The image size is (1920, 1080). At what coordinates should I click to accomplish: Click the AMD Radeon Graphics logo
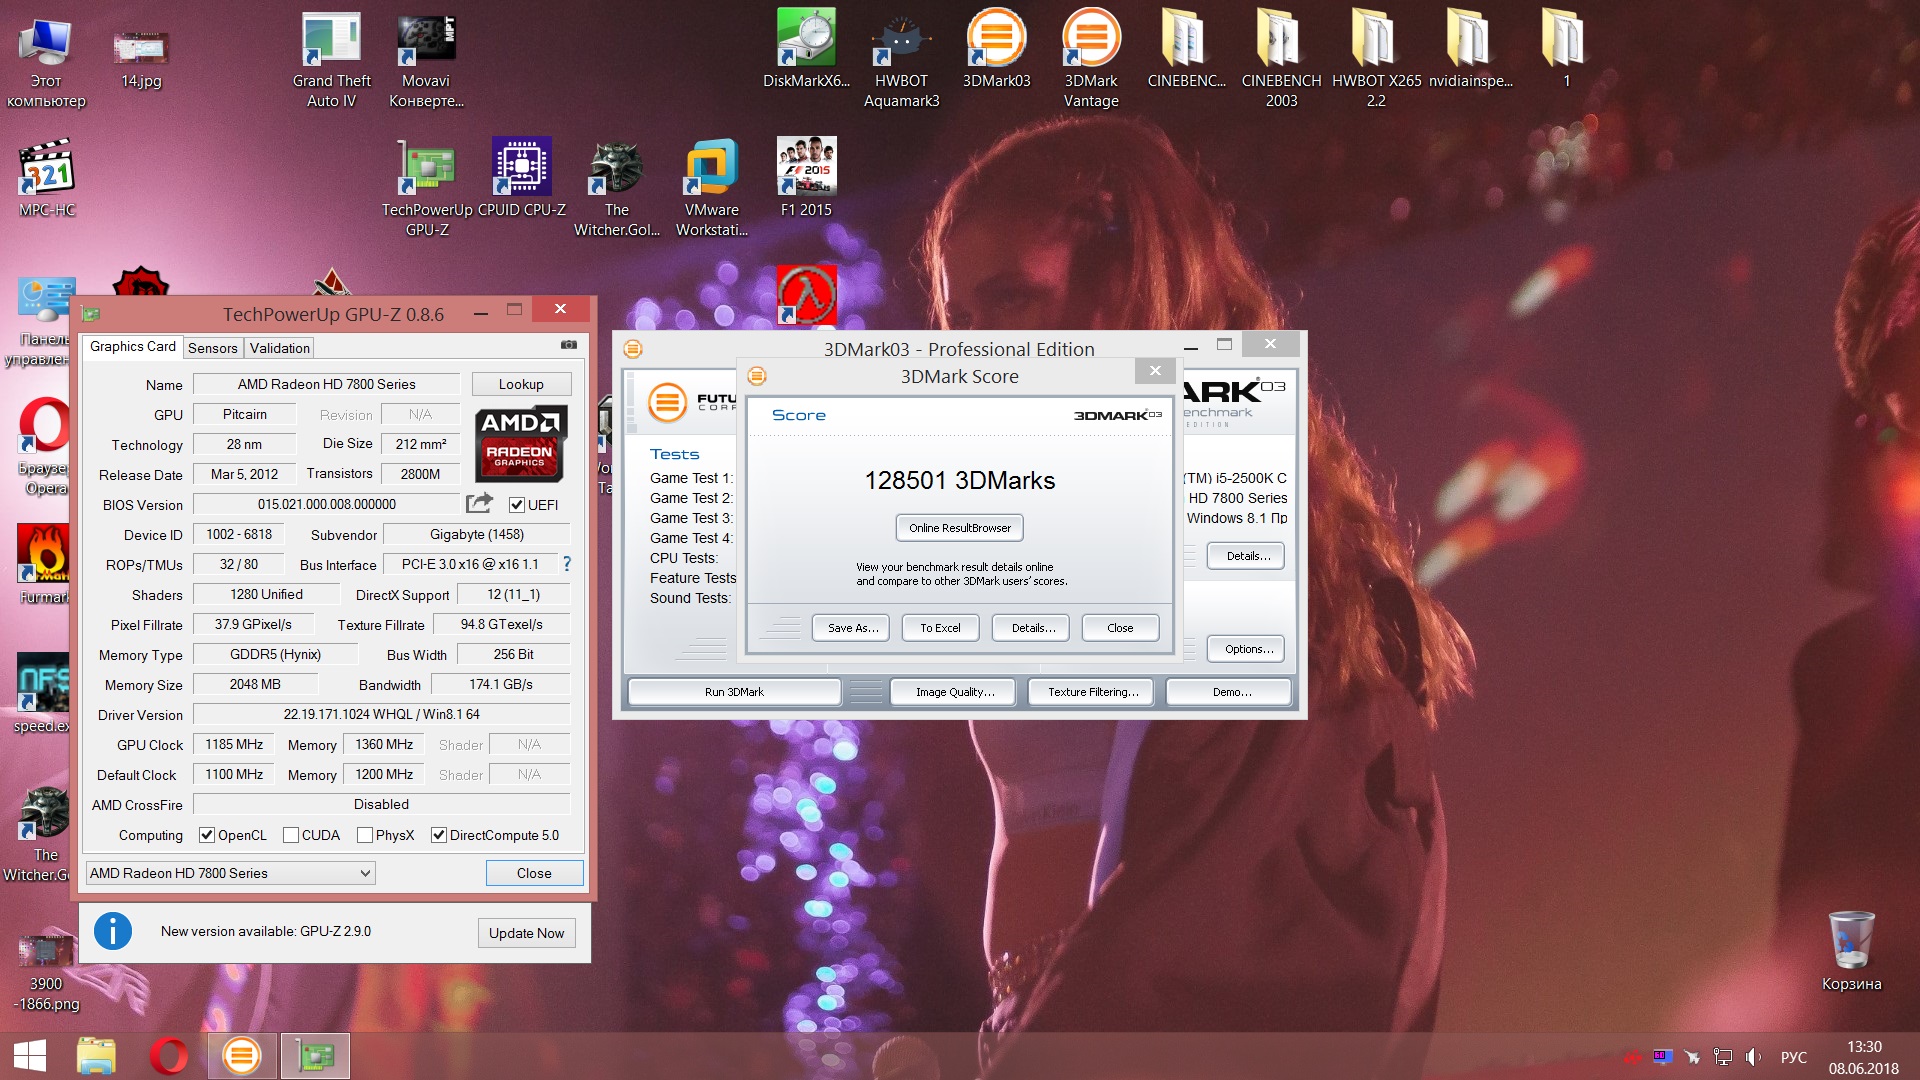[x=521, y=443]
